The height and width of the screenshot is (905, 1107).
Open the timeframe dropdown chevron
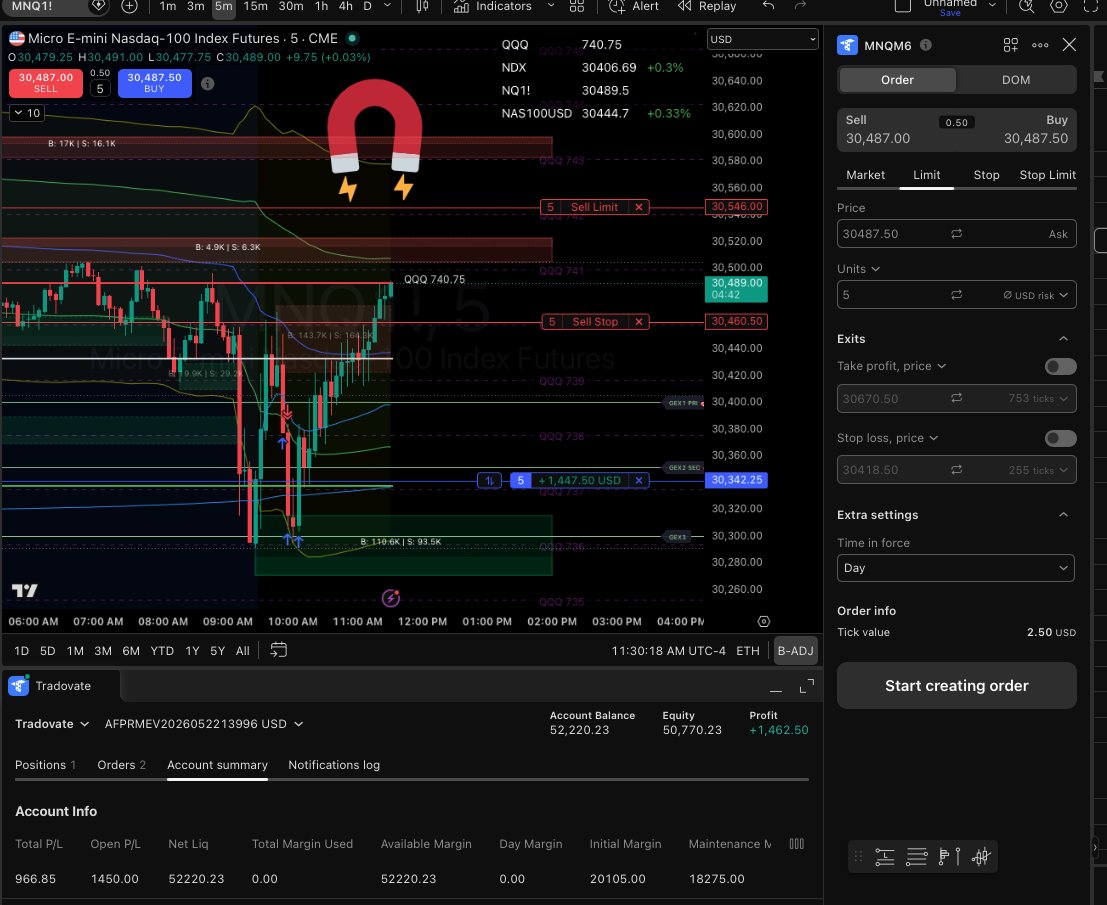click(387, 6)
